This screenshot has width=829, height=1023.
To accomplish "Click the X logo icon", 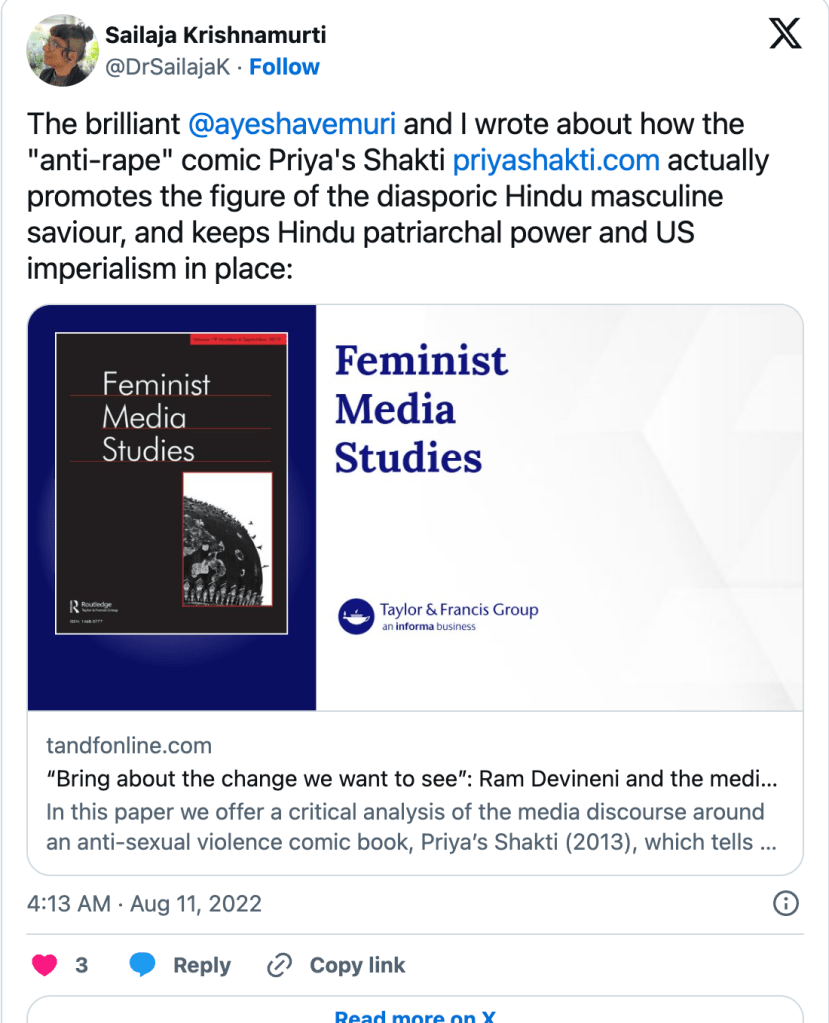I will (x=784, y=35).
